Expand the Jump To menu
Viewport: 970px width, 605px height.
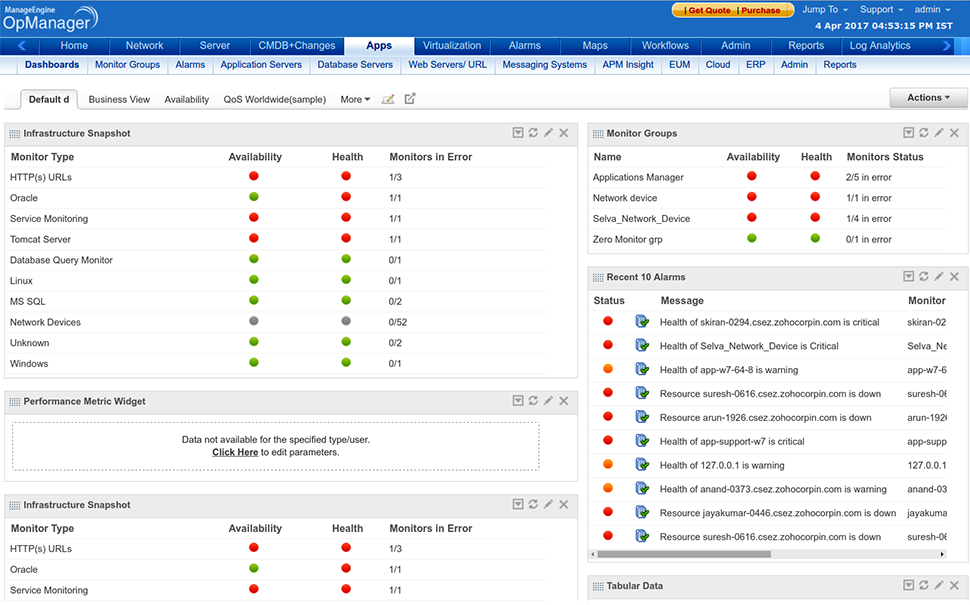point(824,10)
